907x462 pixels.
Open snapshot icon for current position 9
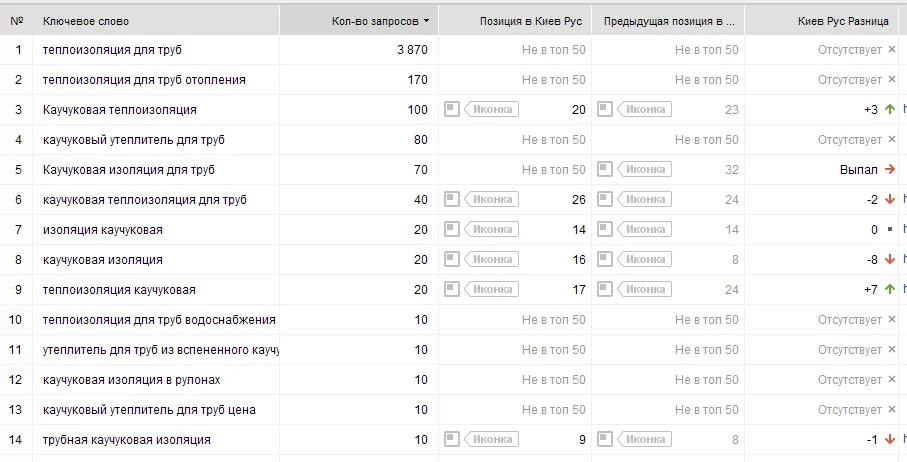(452, 439)
